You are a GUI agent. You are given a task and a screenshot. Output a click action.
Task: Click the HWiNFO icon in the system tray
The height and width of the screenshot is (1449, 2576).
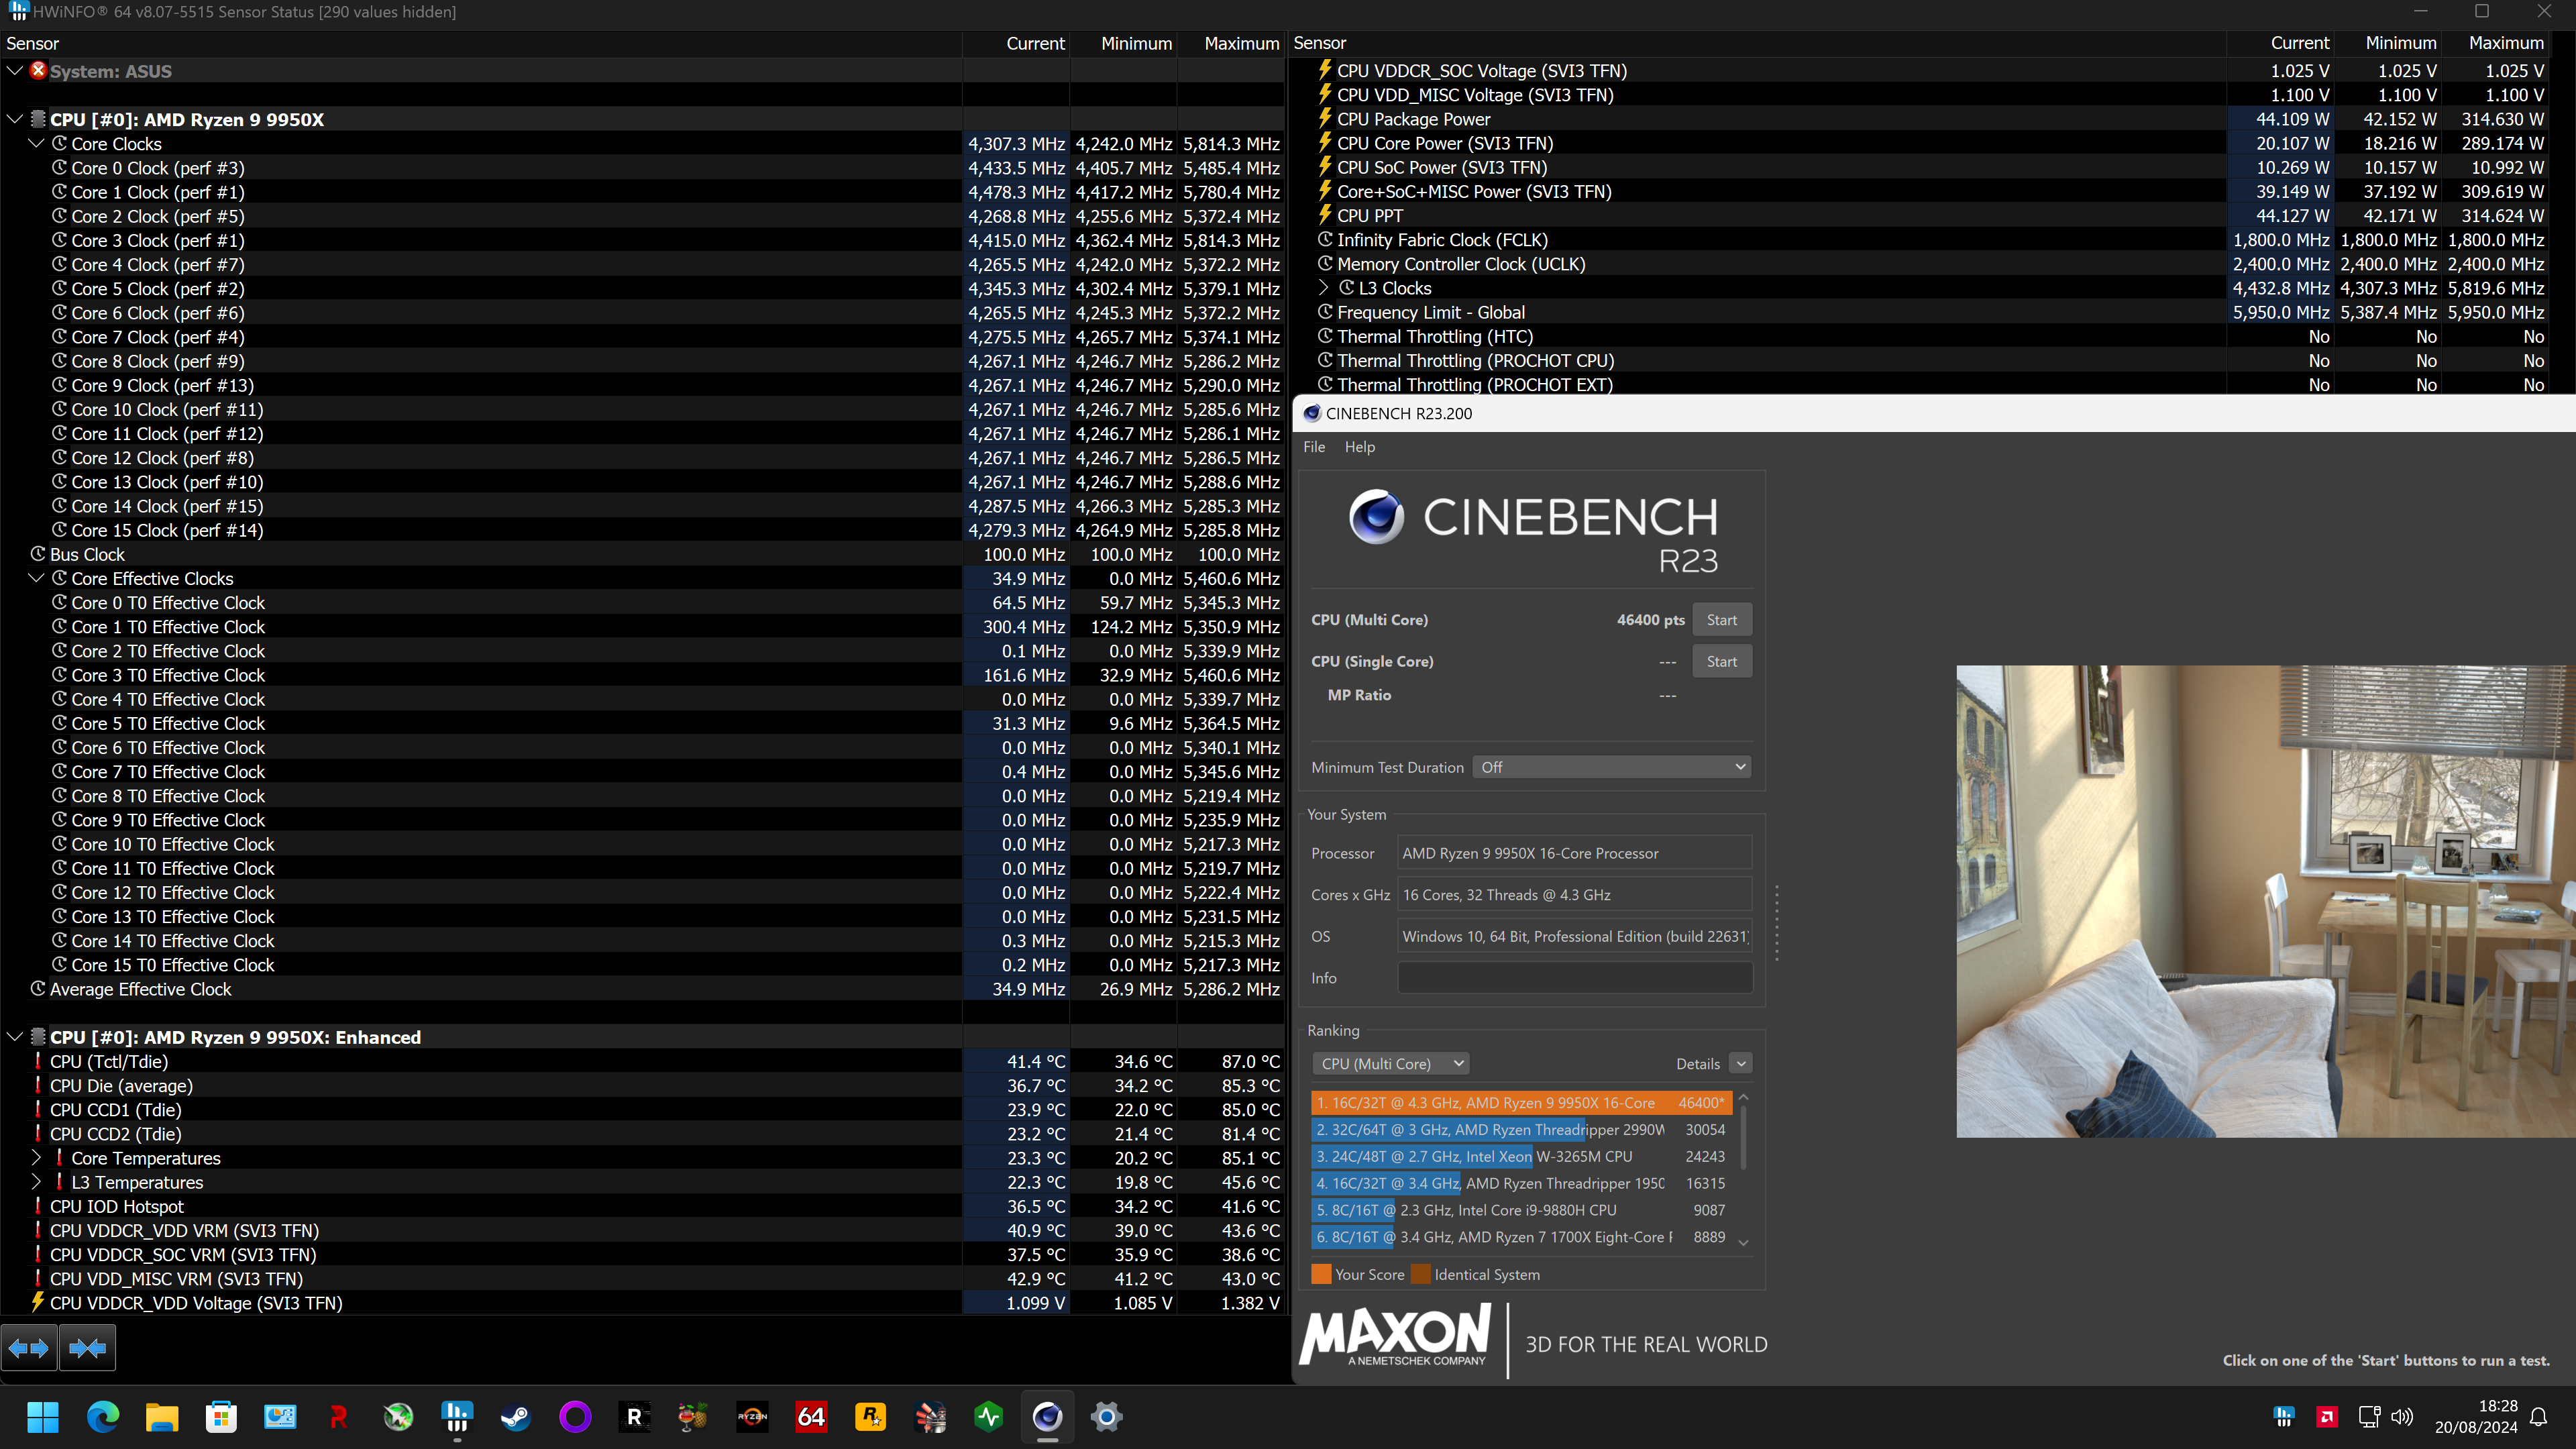pyautogui.click(x=2284, y=1416)
